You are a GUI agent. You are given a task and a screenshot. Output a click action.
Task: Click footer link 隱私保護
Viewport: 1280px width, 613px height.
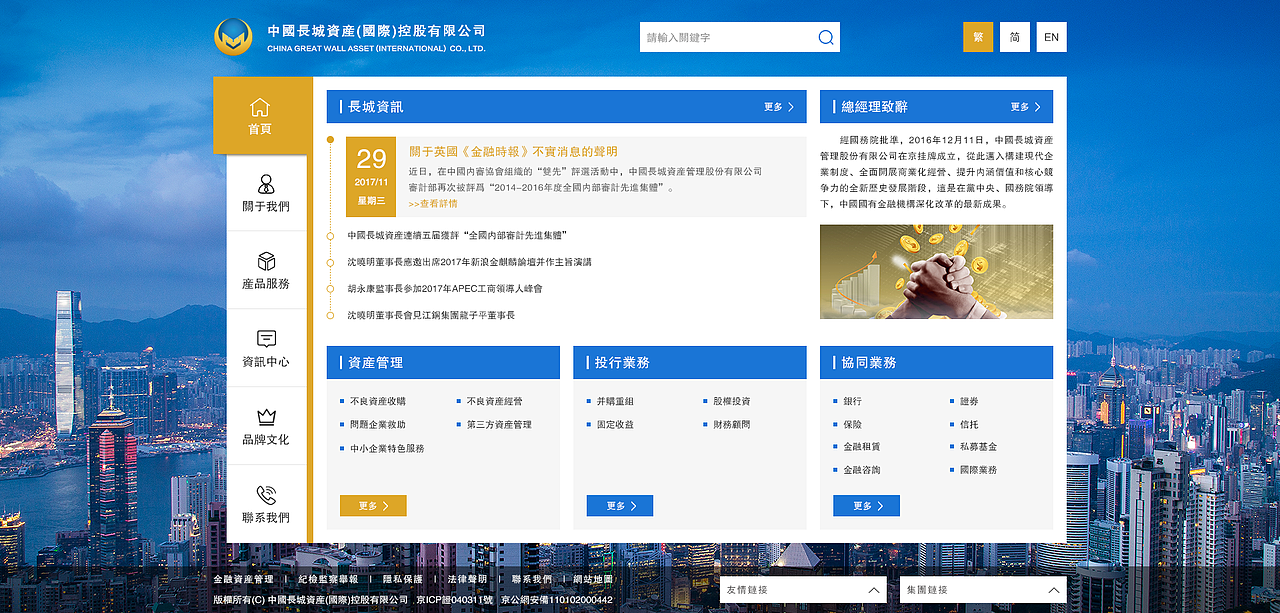[x=403, y=579]
